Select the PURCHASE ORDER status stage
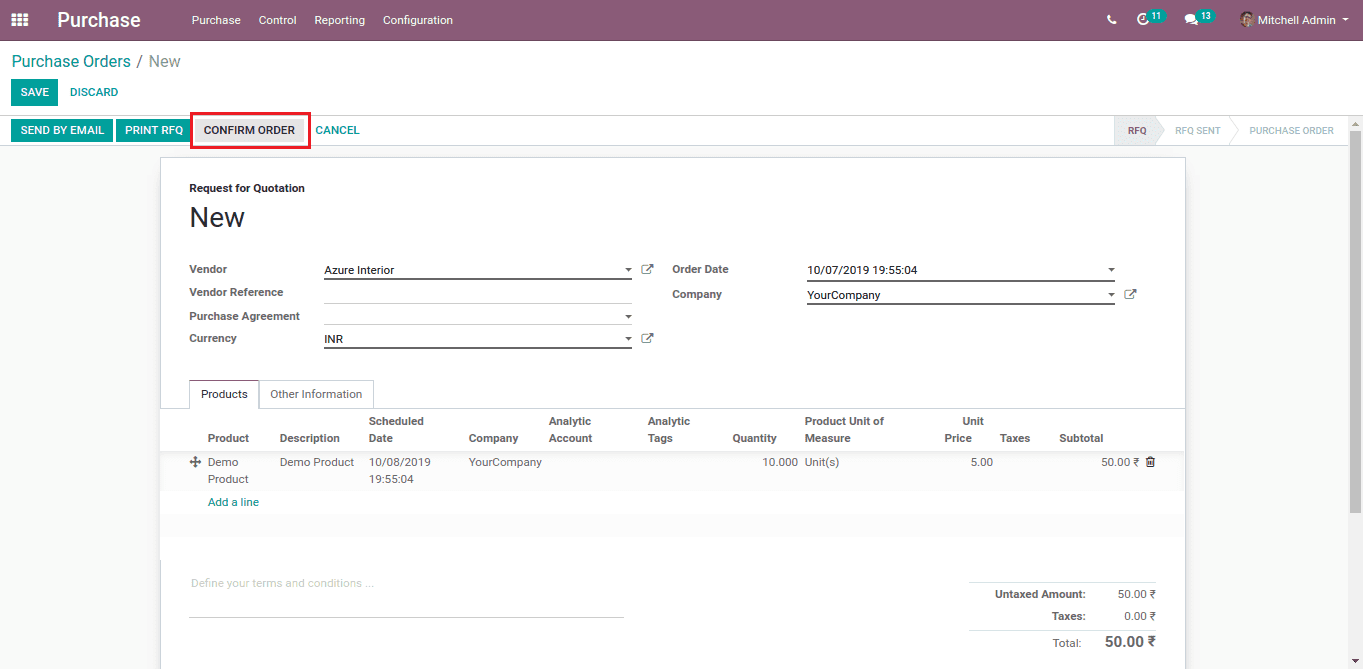Screen dimensions: 1363x669 point(1291,130)
